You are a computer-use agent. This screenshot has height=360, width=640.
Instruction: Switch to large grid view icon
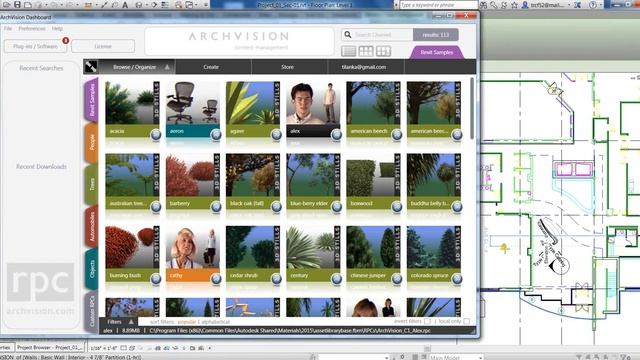tap(383, 51)
